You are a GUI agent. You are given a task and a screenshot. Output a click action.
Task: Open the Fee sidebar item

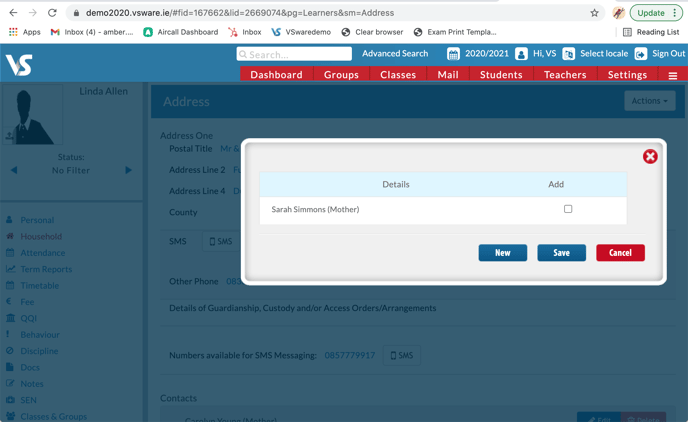pyautogui.click(x=27, y=302)
